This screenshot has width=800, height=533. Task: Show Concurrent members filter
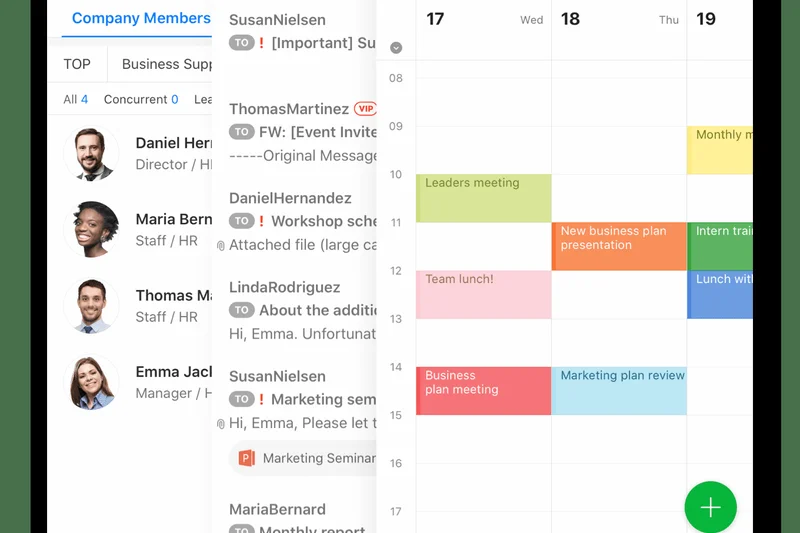(141, 99)
